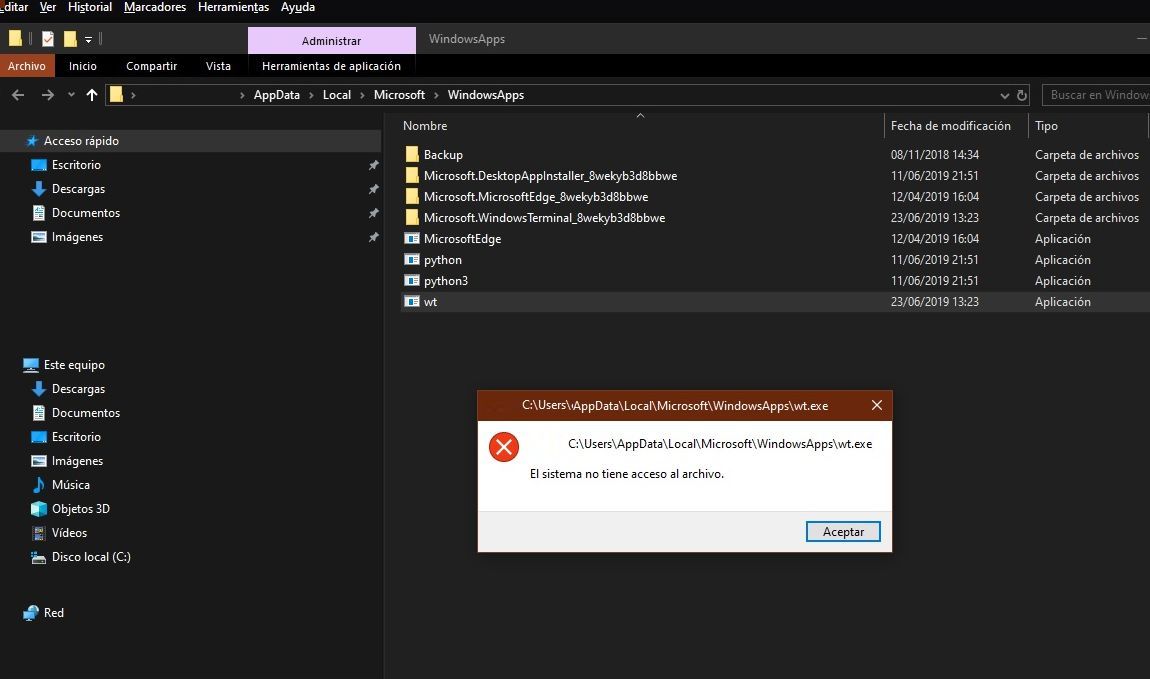Click the Aceptar button in error dialog
The image size is (1150, 679).
(x=843, y=532)
